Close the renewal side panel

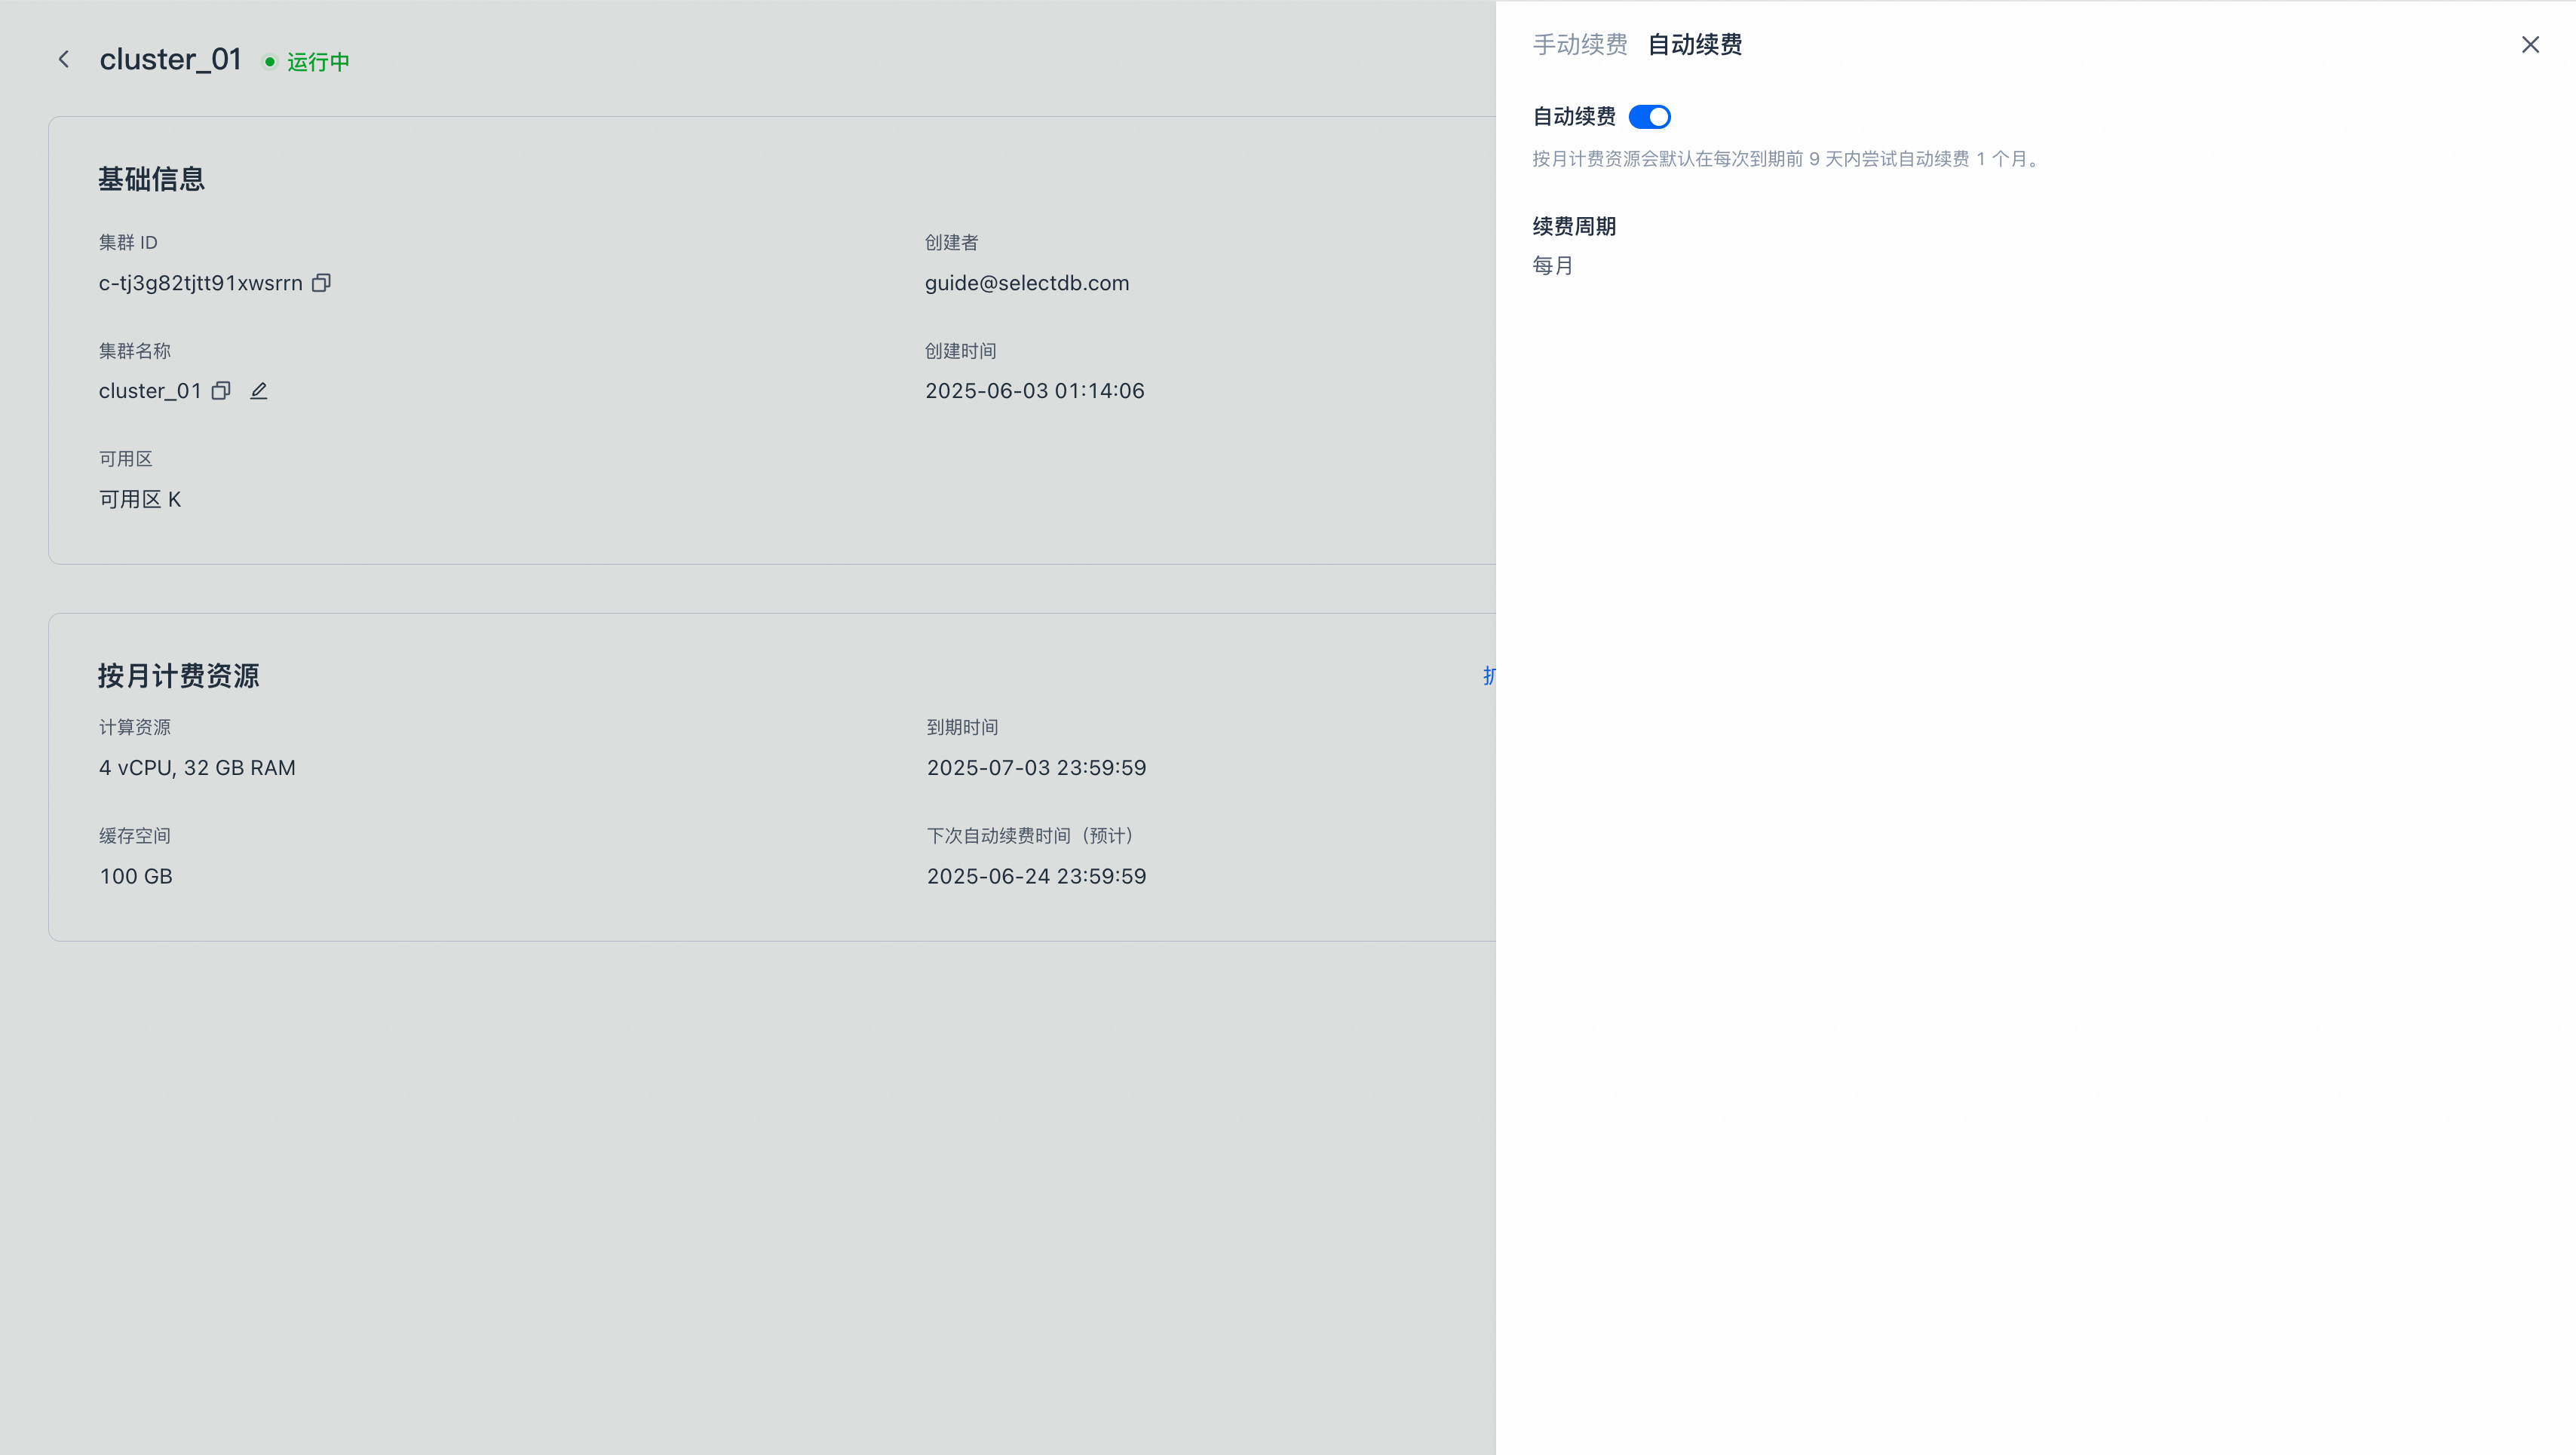pyautogui.click(x=2530, y=45)
